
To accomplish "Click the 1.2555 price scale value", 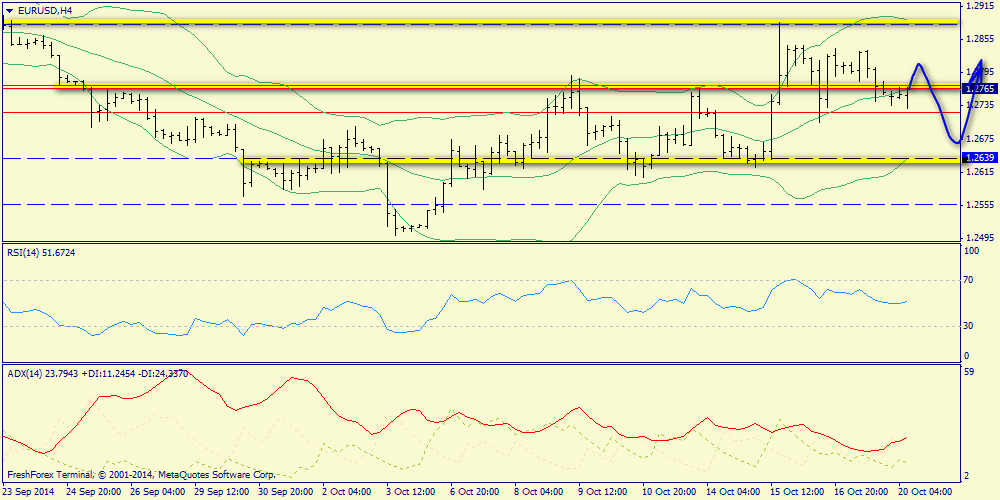I will (x=979, y=205).
